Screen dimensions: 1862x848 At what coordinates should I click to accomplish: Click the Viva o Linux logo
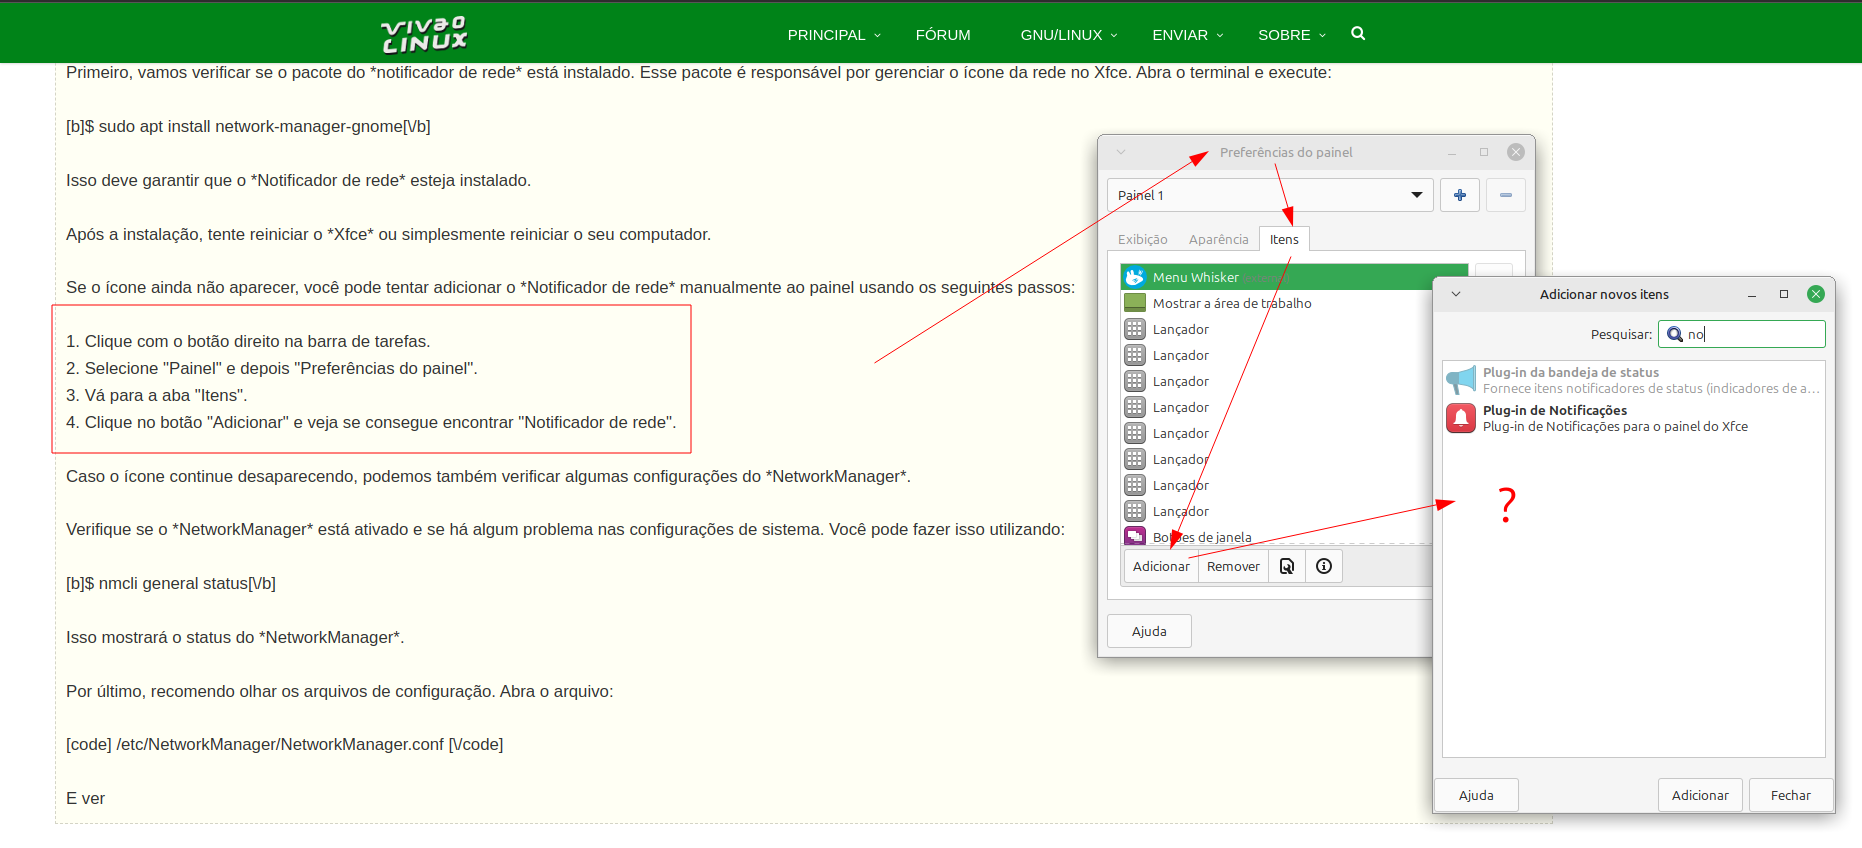click(424, 34)
